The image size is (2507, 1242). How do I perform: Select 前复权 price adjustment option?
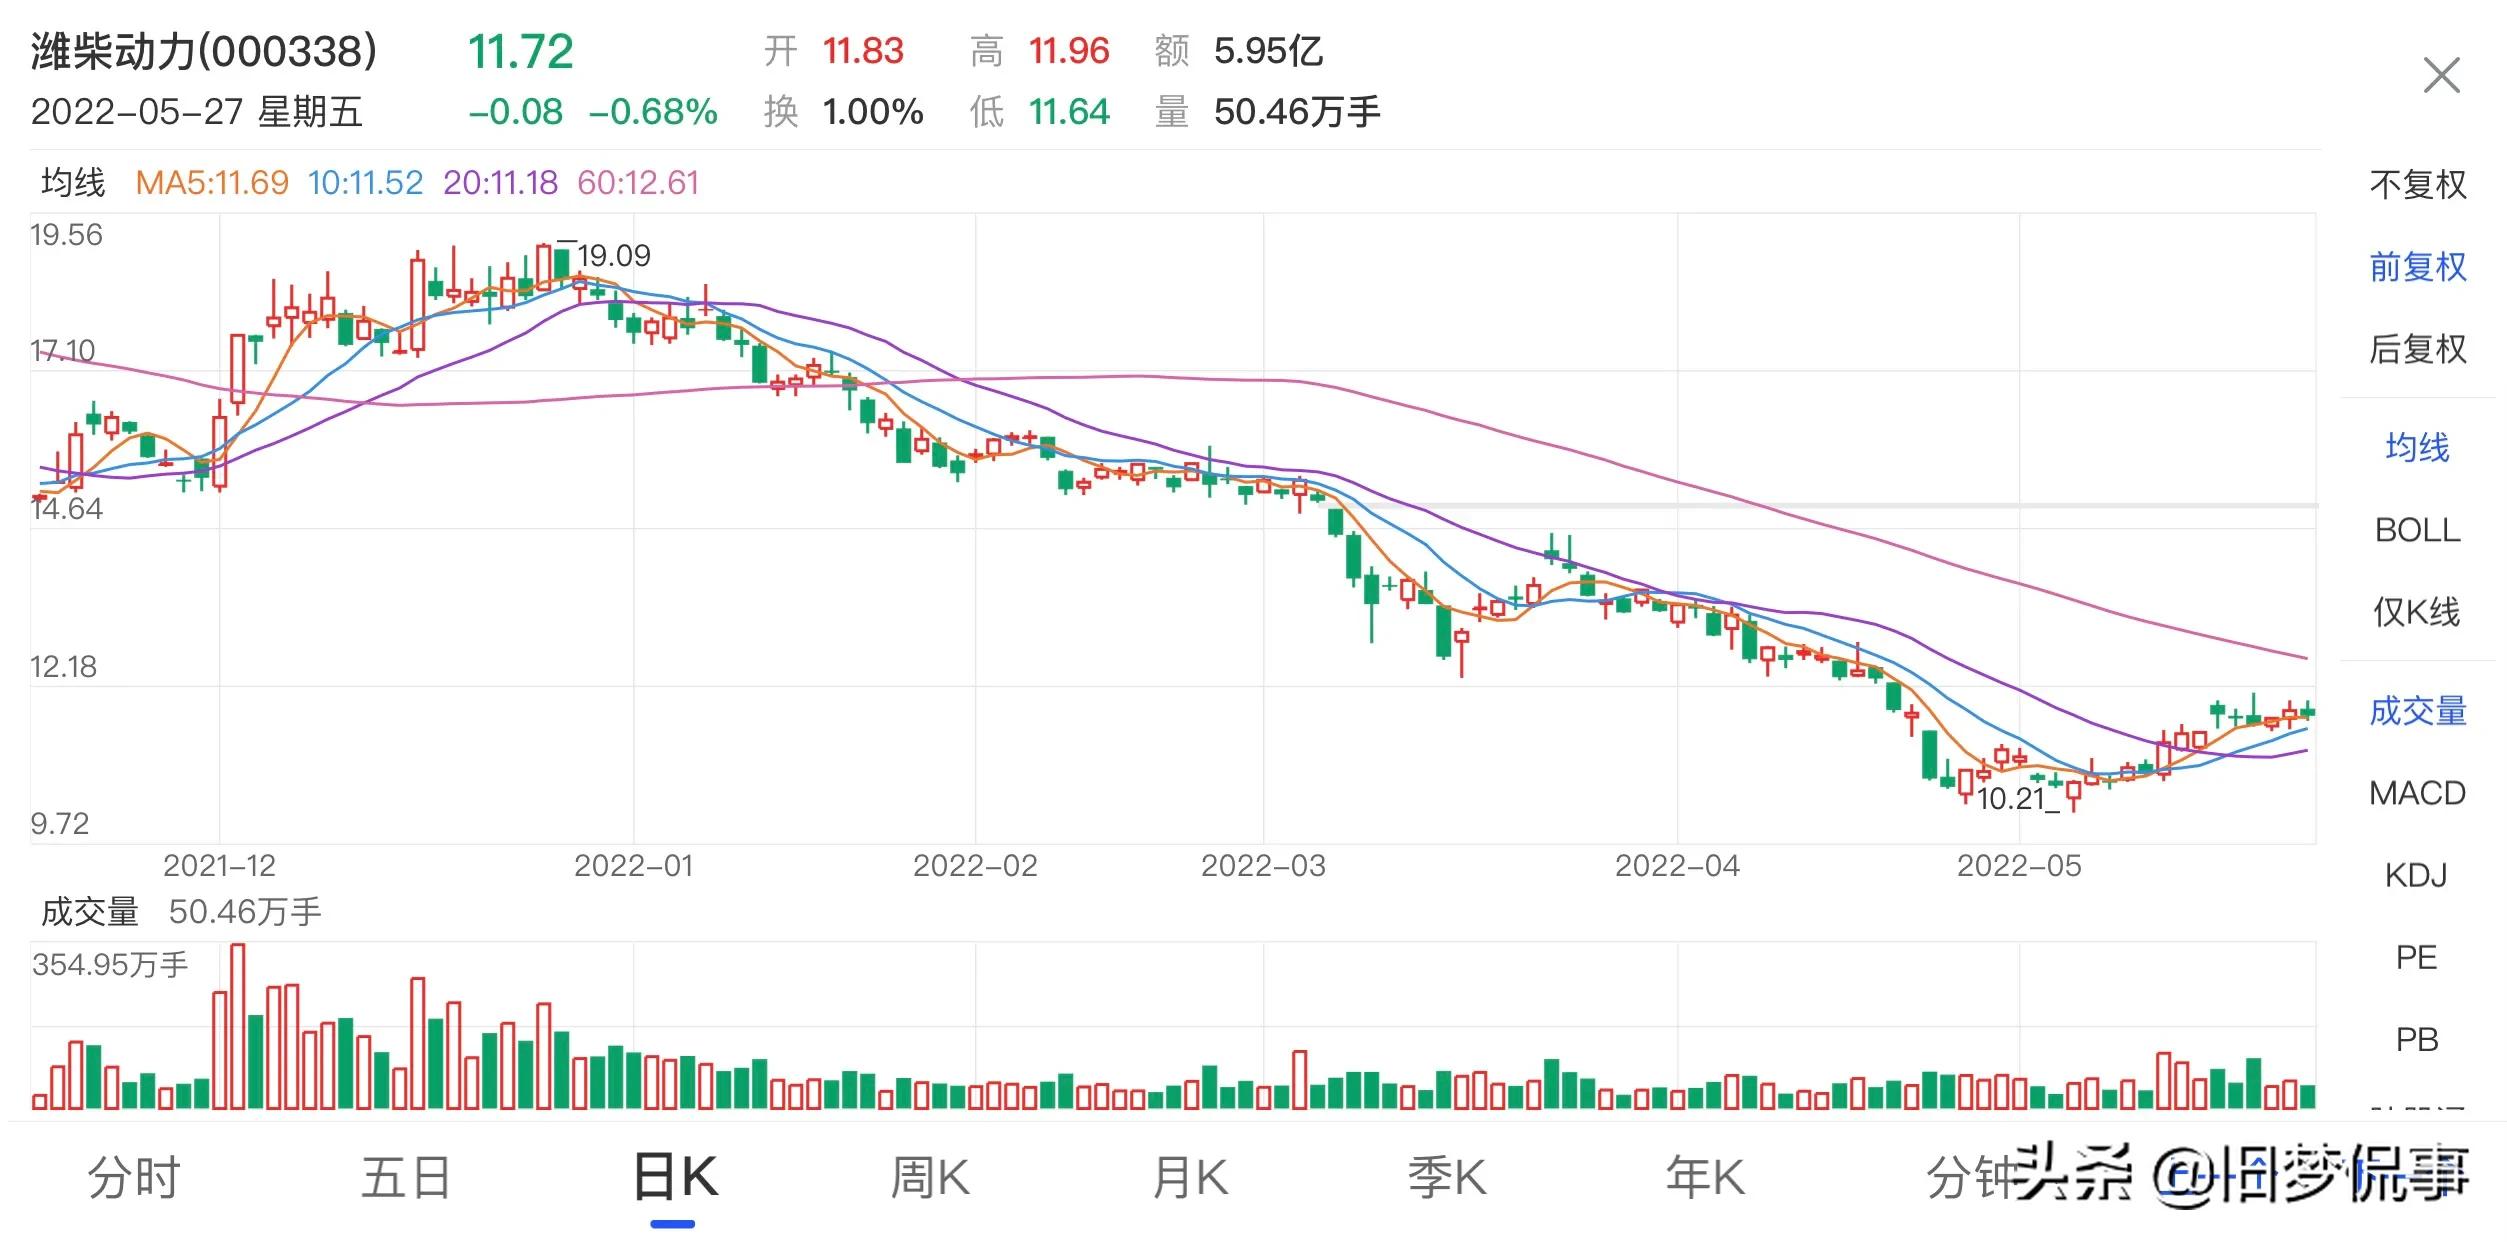click(2417, 267)
